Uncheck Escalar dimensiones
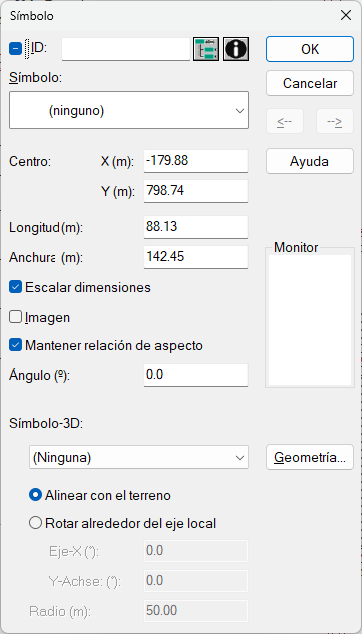 (15, 287)
